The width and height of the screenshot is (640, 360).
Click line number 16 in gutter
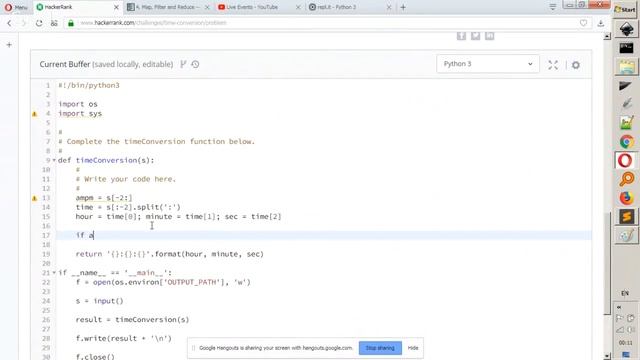coord(46,226)
